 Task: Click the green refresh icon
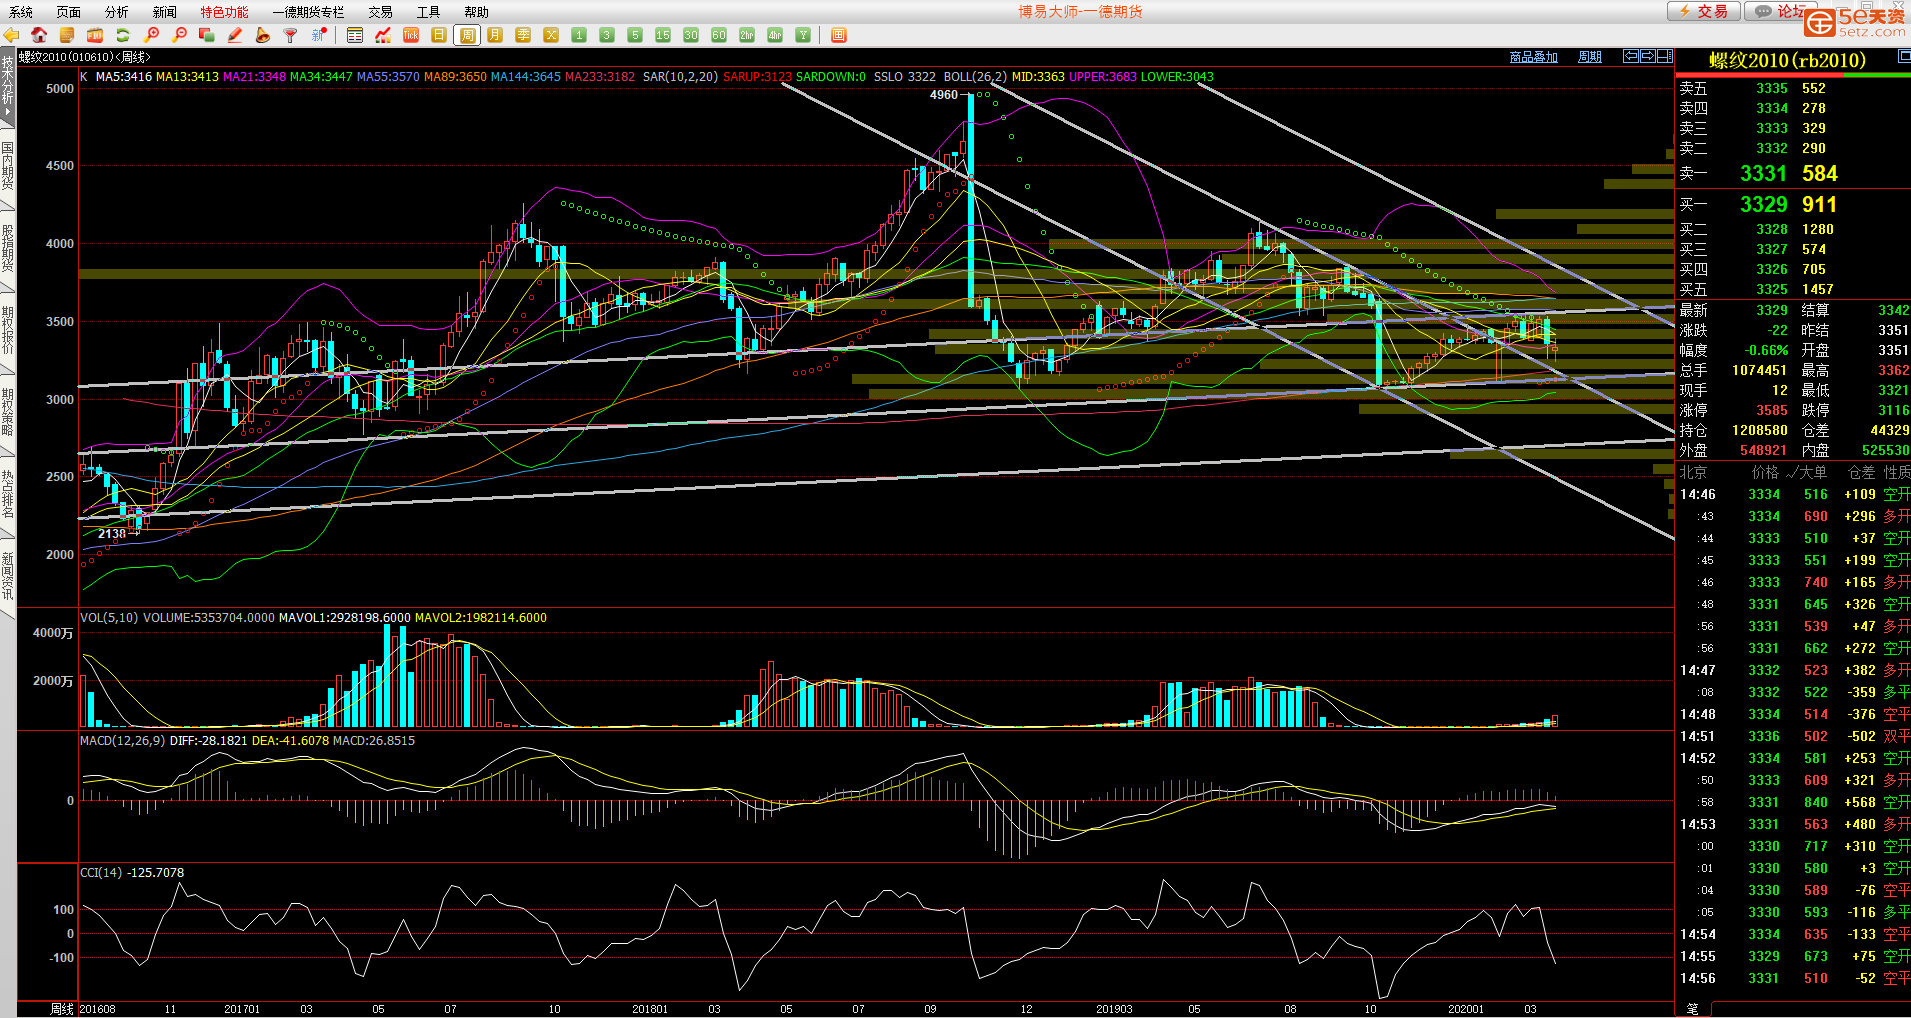123,35
